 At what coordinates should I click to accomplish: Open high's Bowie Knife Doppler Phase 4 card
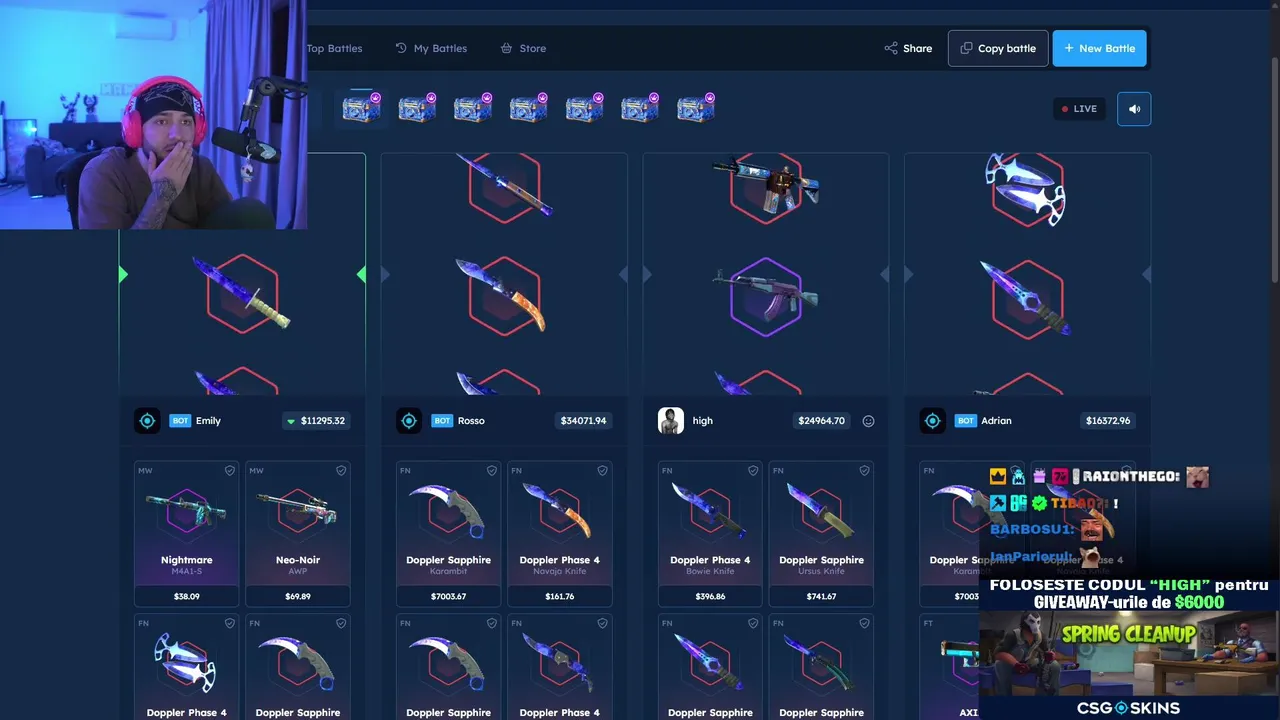tap(710, 534)
